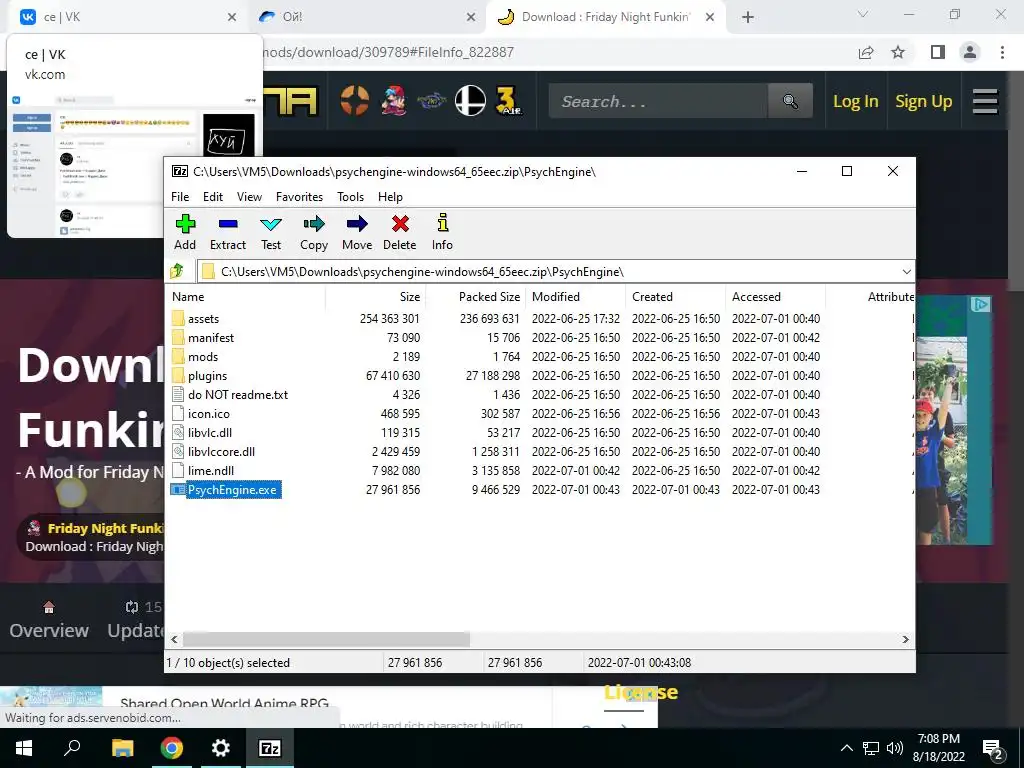Viewport: 1024px width, 768px height.
Task: Click the right scroll arrow of the file list
Action: click(905, 639)
